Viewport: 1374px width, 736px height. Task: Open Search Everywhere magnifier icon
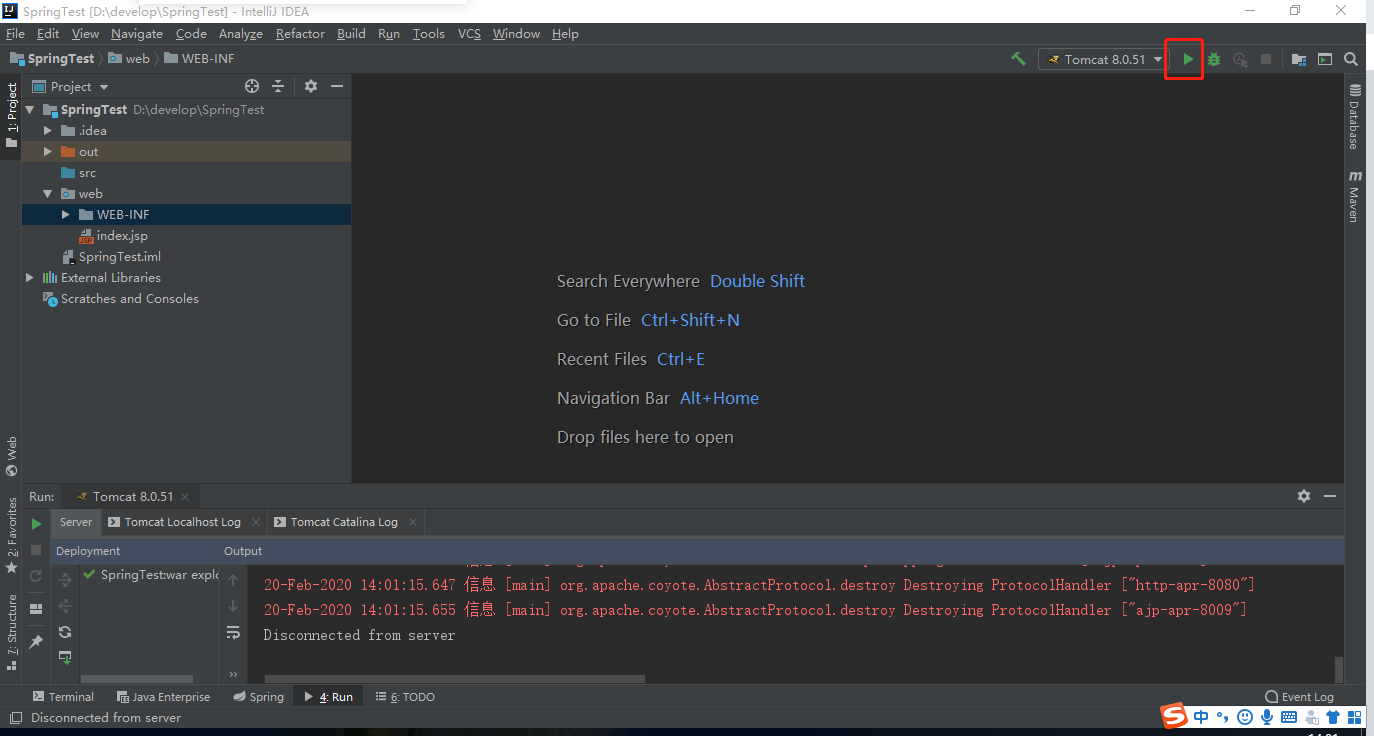[x=1351, y=59]
